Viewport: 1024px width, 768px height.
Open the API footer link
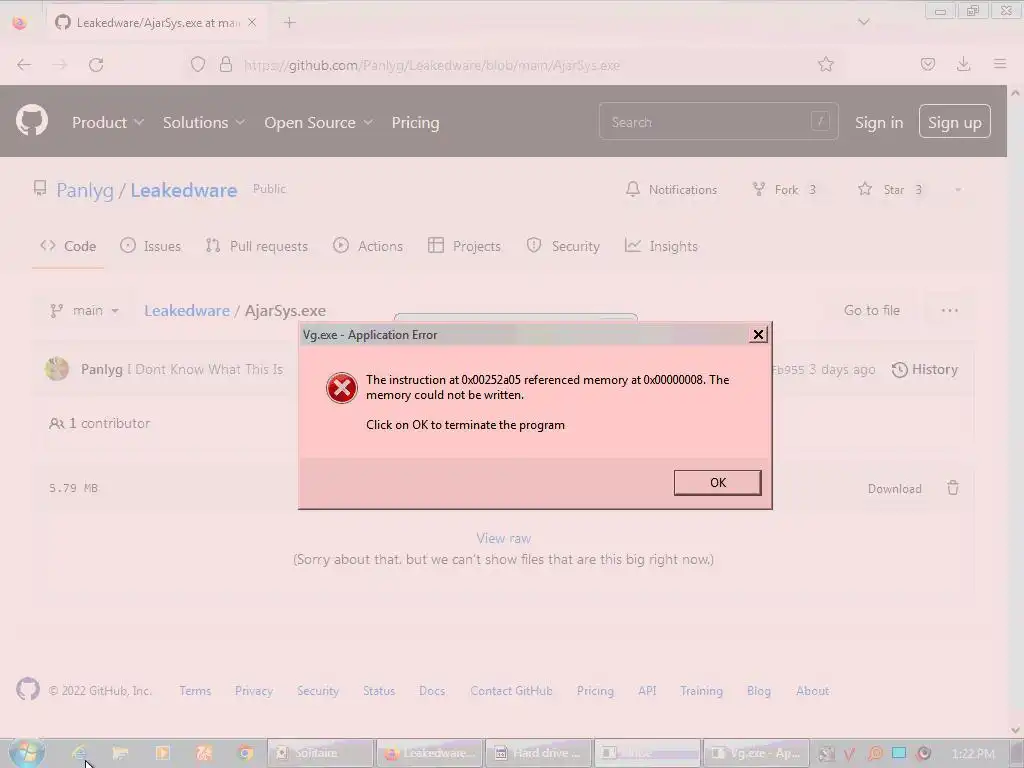[x=647, y=691]
